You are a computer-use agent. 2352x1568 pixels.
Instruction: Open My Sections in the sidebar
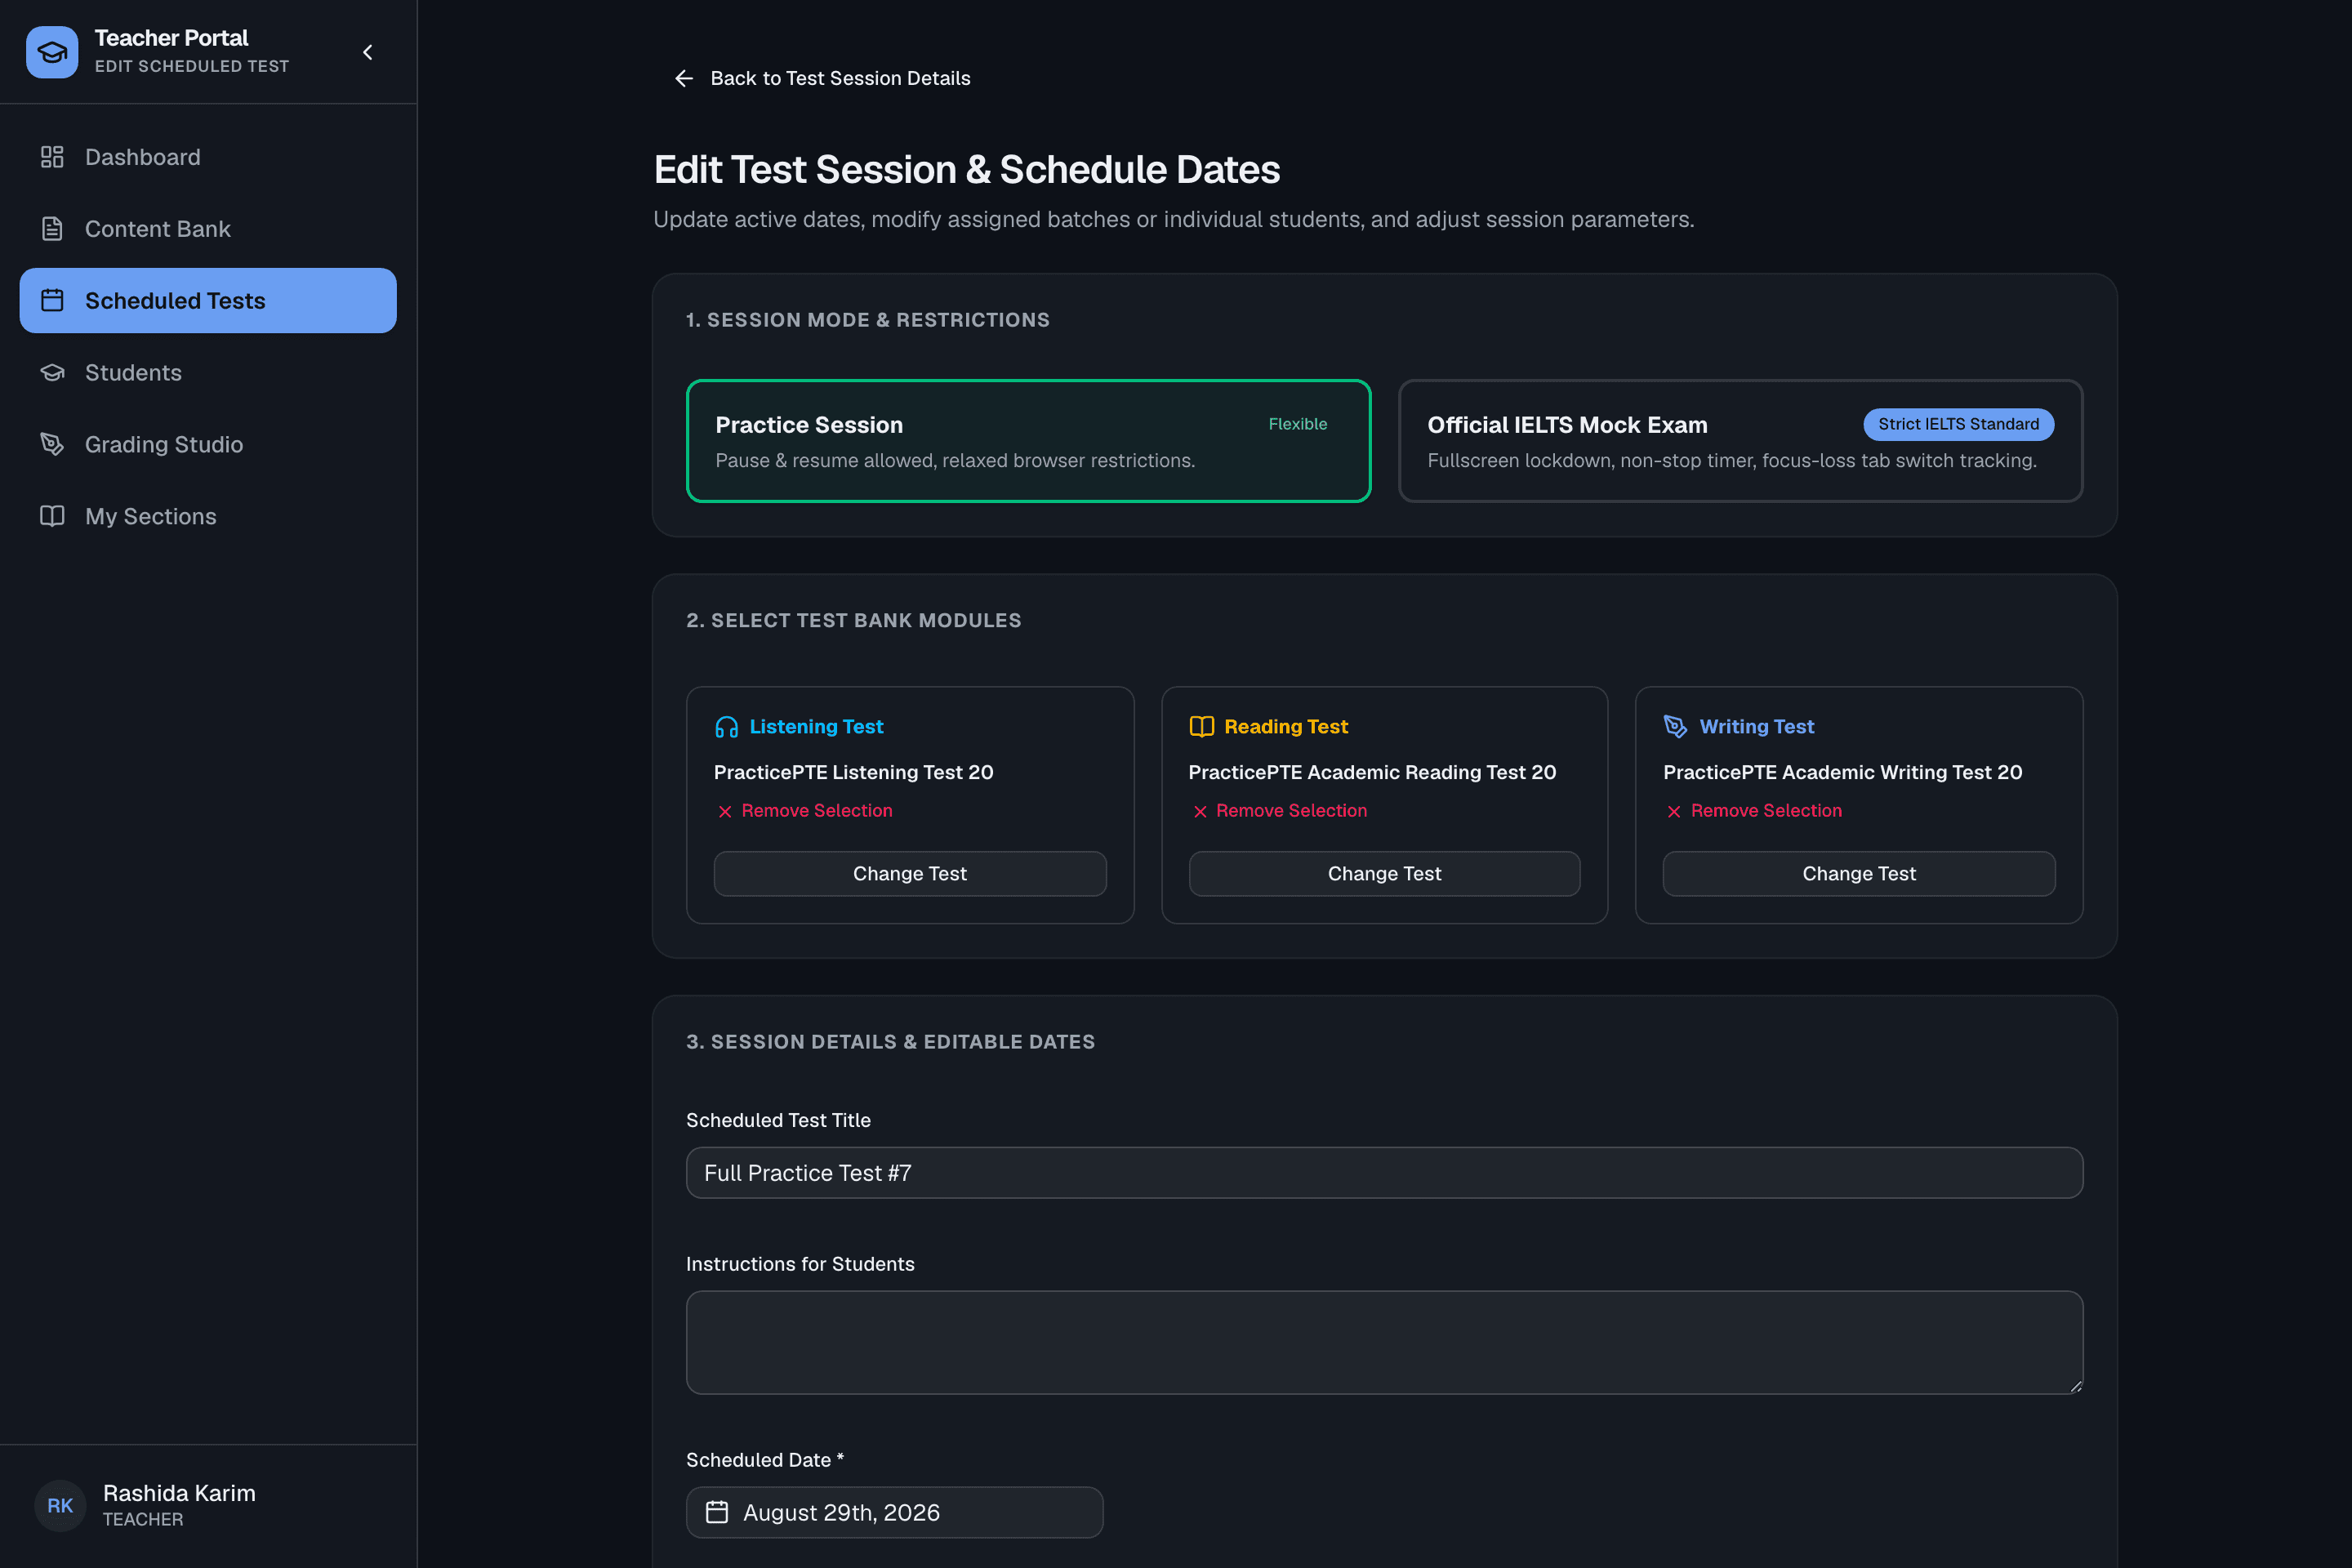coord(208,516)
